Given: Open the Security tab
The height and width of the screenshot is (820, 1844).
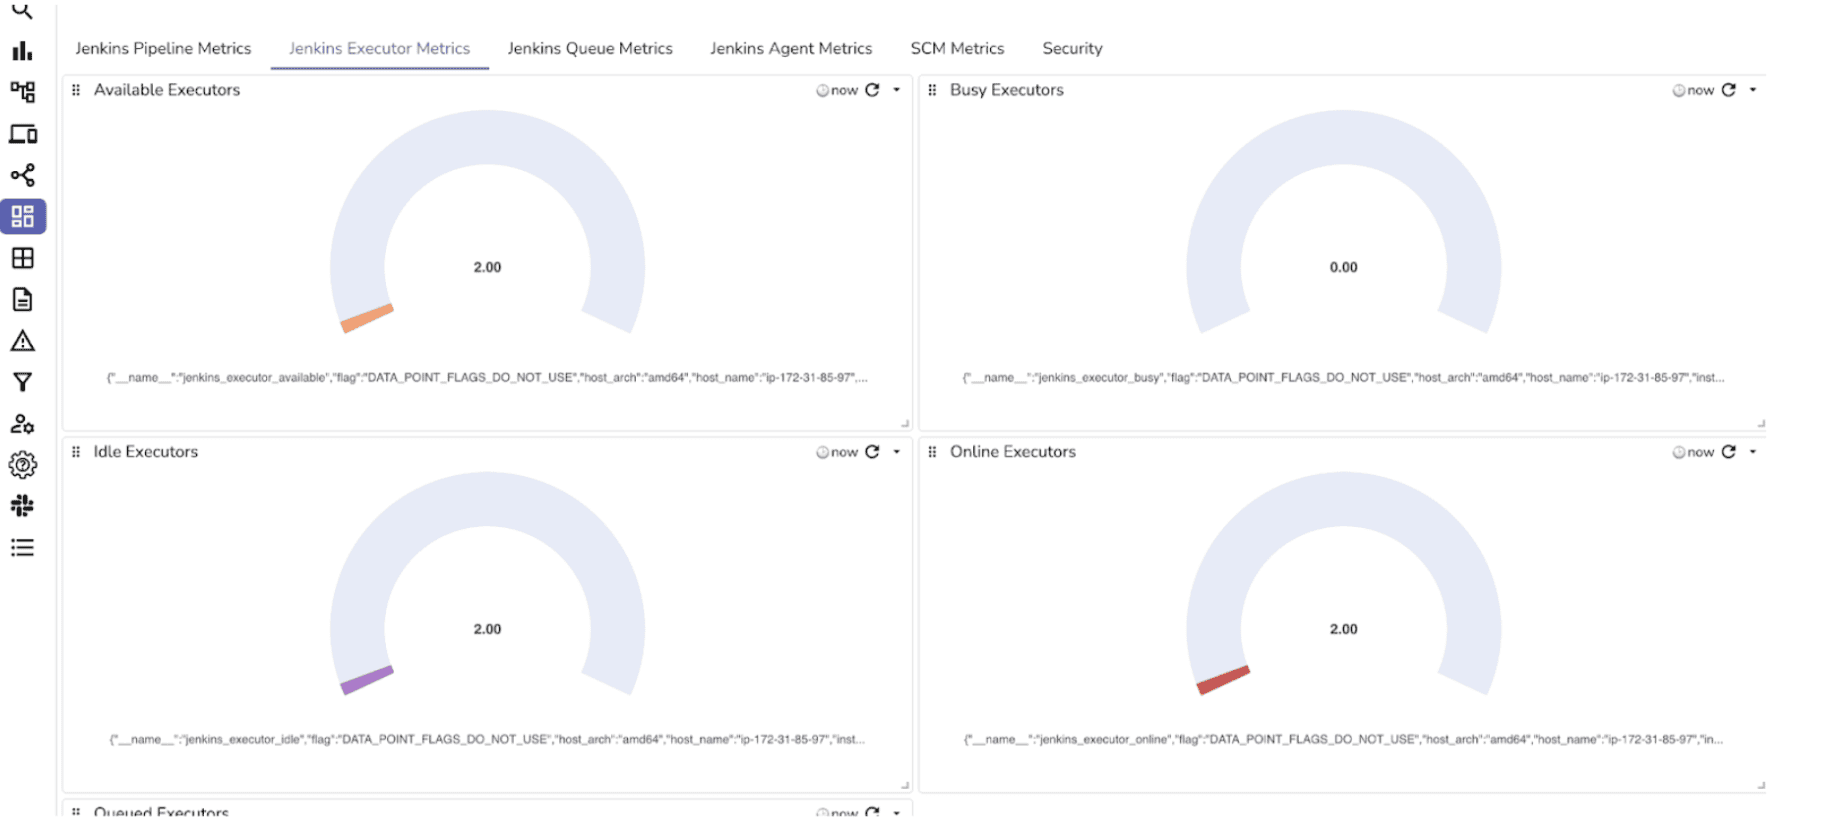Looking at the screenshot, I should [1071, 48].
